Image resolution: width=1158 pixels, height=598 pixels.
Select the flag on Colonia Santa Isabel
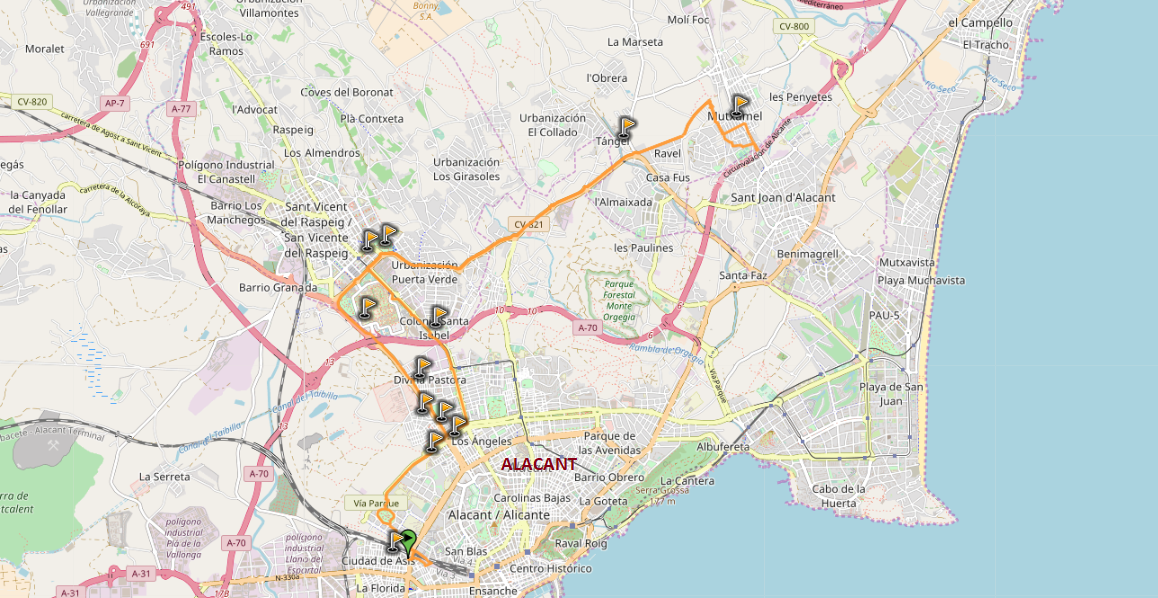coord(438,317)
